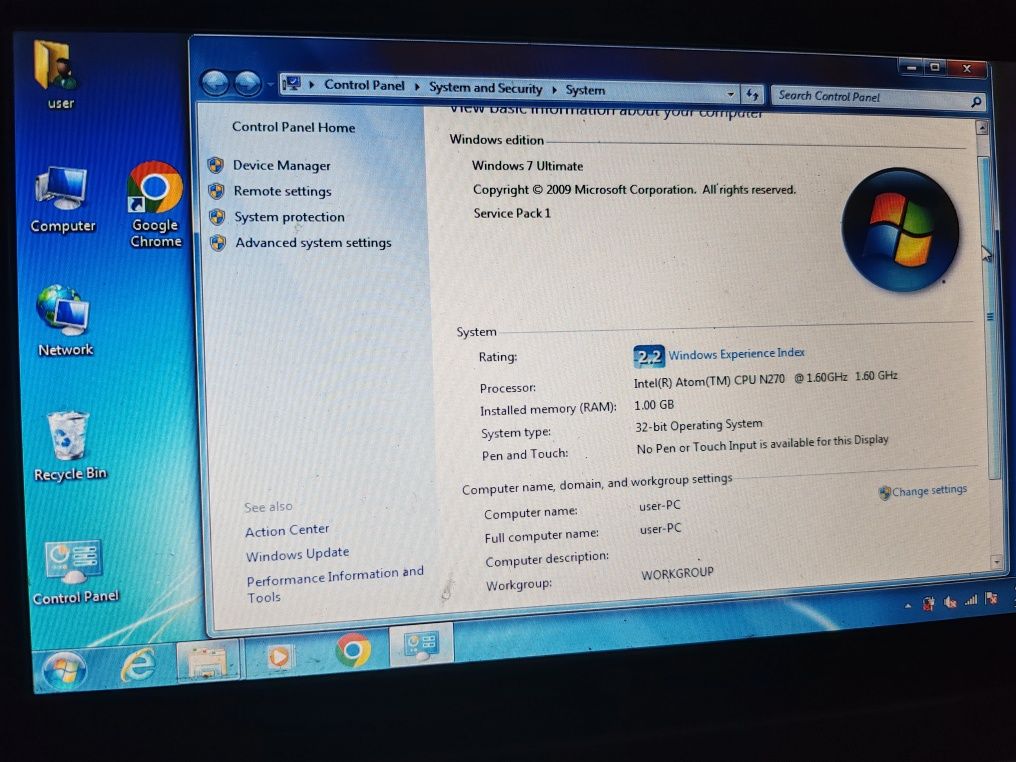Open Action Center under See also
Viewport: 1016px width, 762px height.
(x=287, y=530)
